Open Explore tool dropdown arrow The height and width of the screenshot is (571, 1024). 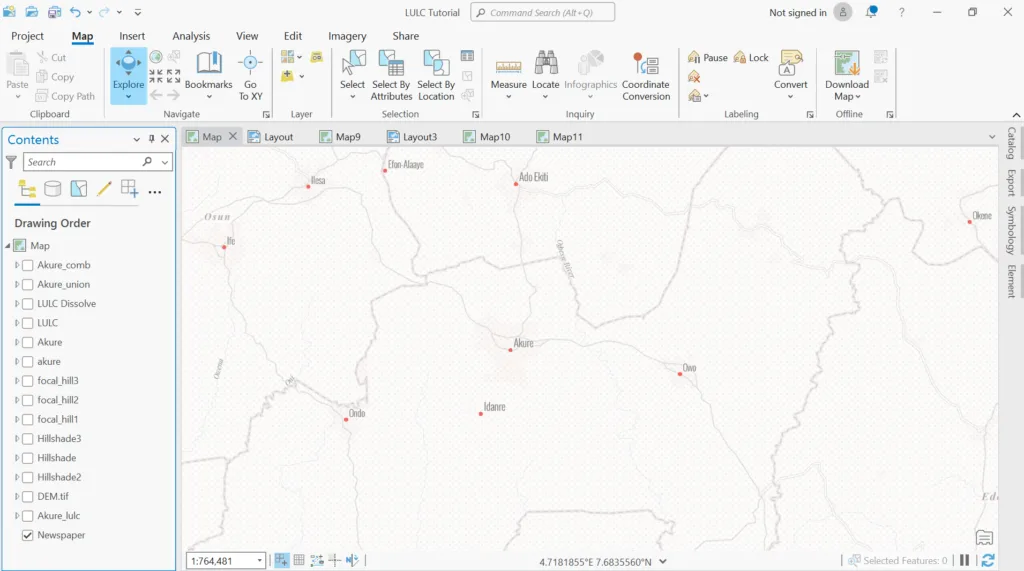[128, 97]
